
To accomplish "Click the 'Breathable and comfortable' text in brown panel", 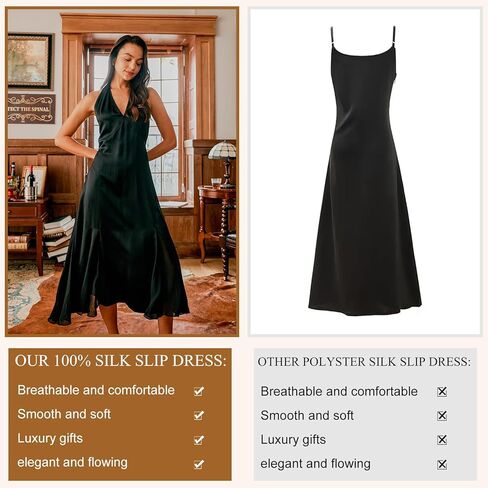I will 96,390.
